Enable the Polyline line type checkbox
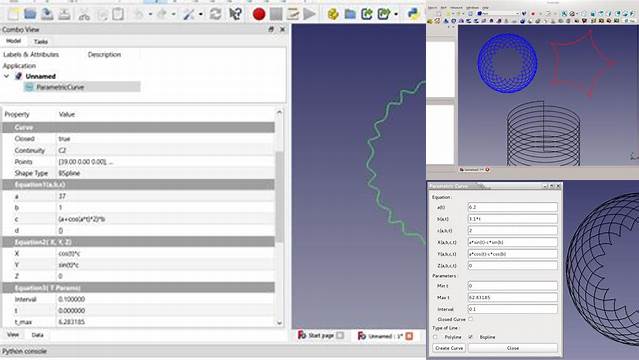 pyautogui.click(x=435, y=337)
